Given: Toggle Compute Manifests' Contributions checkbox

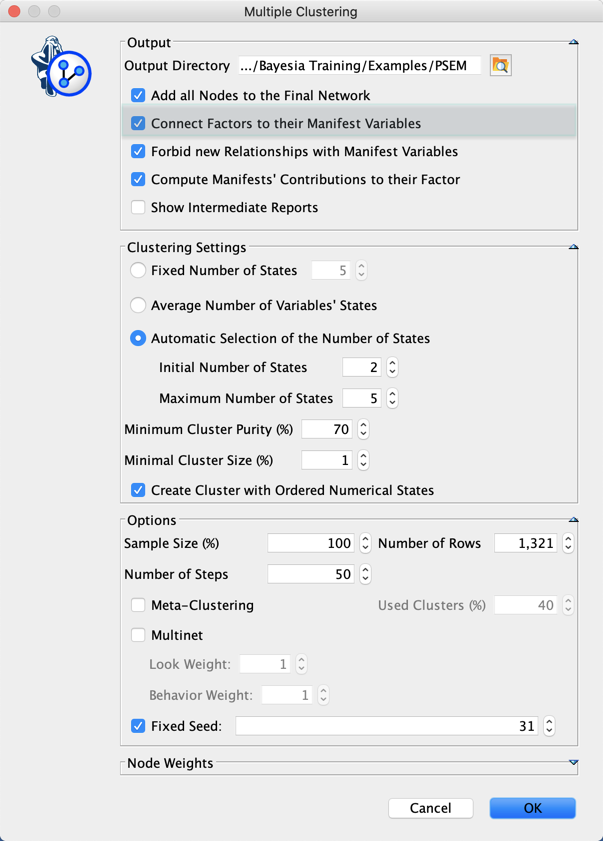Looking at the screenshot, I should coord(138,180).
